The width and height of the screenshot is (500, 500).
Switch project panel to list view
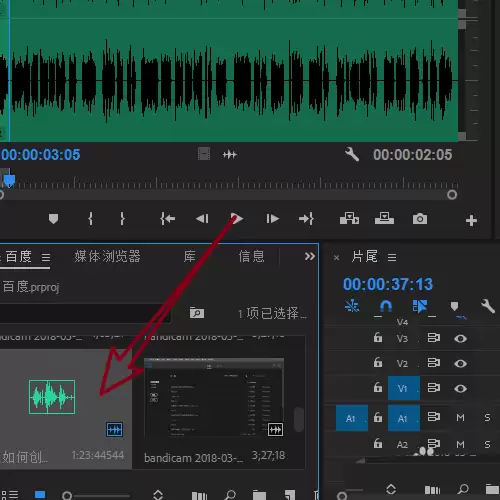(10, 495)
